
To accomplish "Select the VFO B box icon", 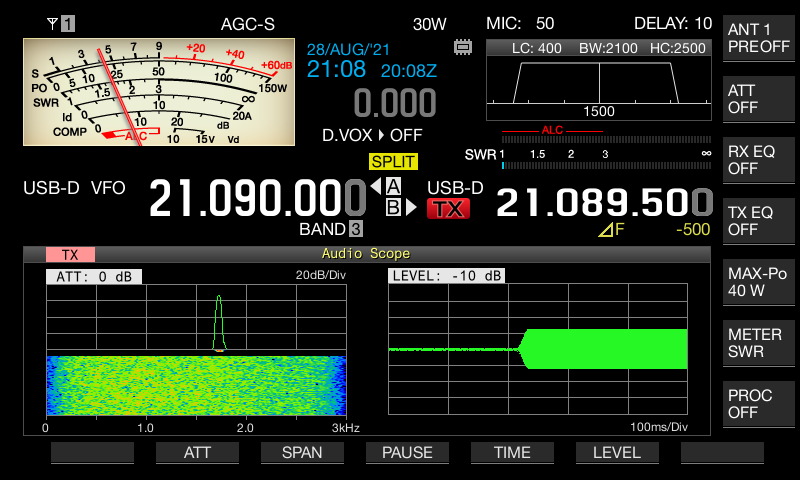I will 393,207.
